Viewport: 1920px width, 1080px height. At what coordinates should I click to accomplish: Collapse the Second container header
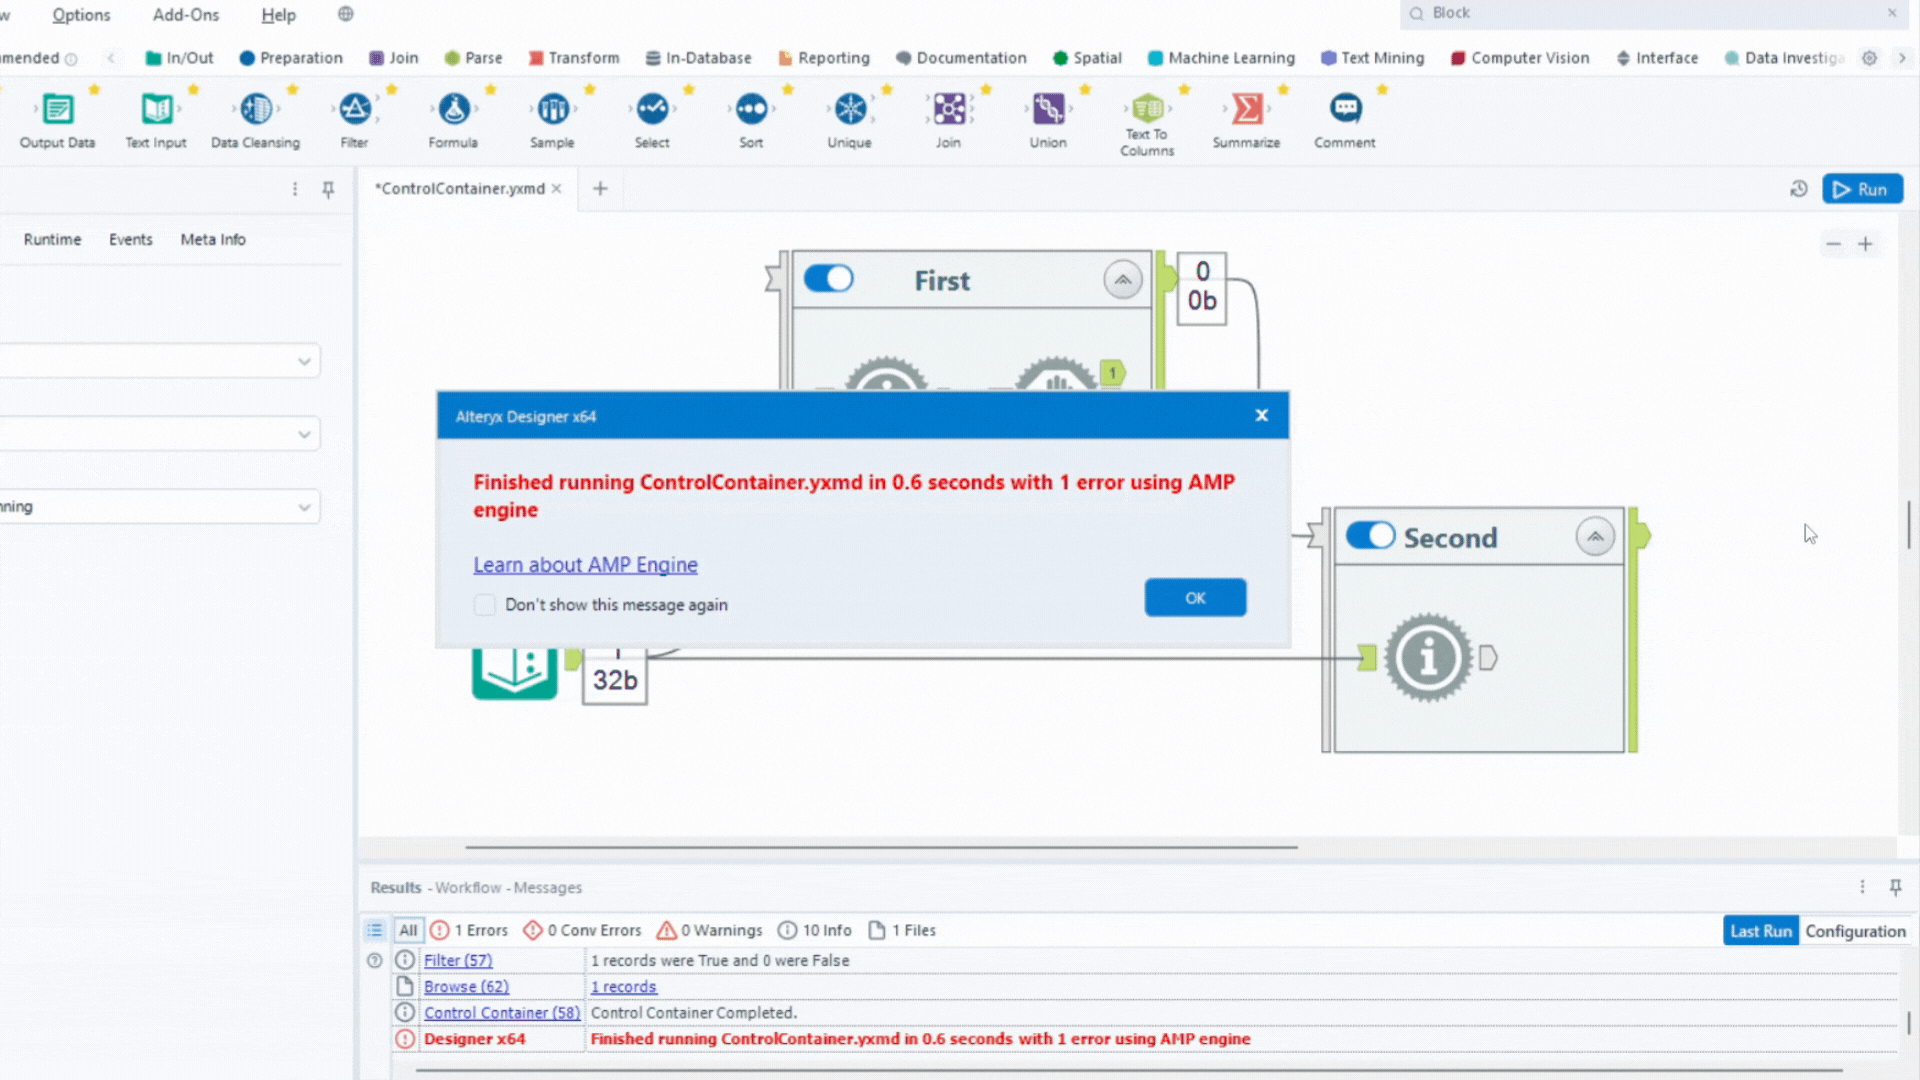tap(1595, 536)
